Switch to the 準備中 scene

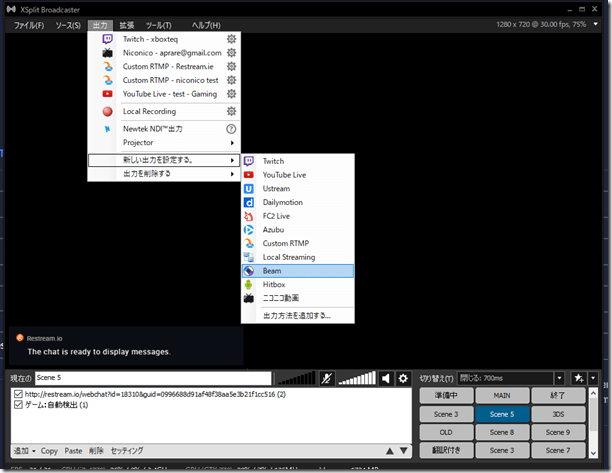447,396
